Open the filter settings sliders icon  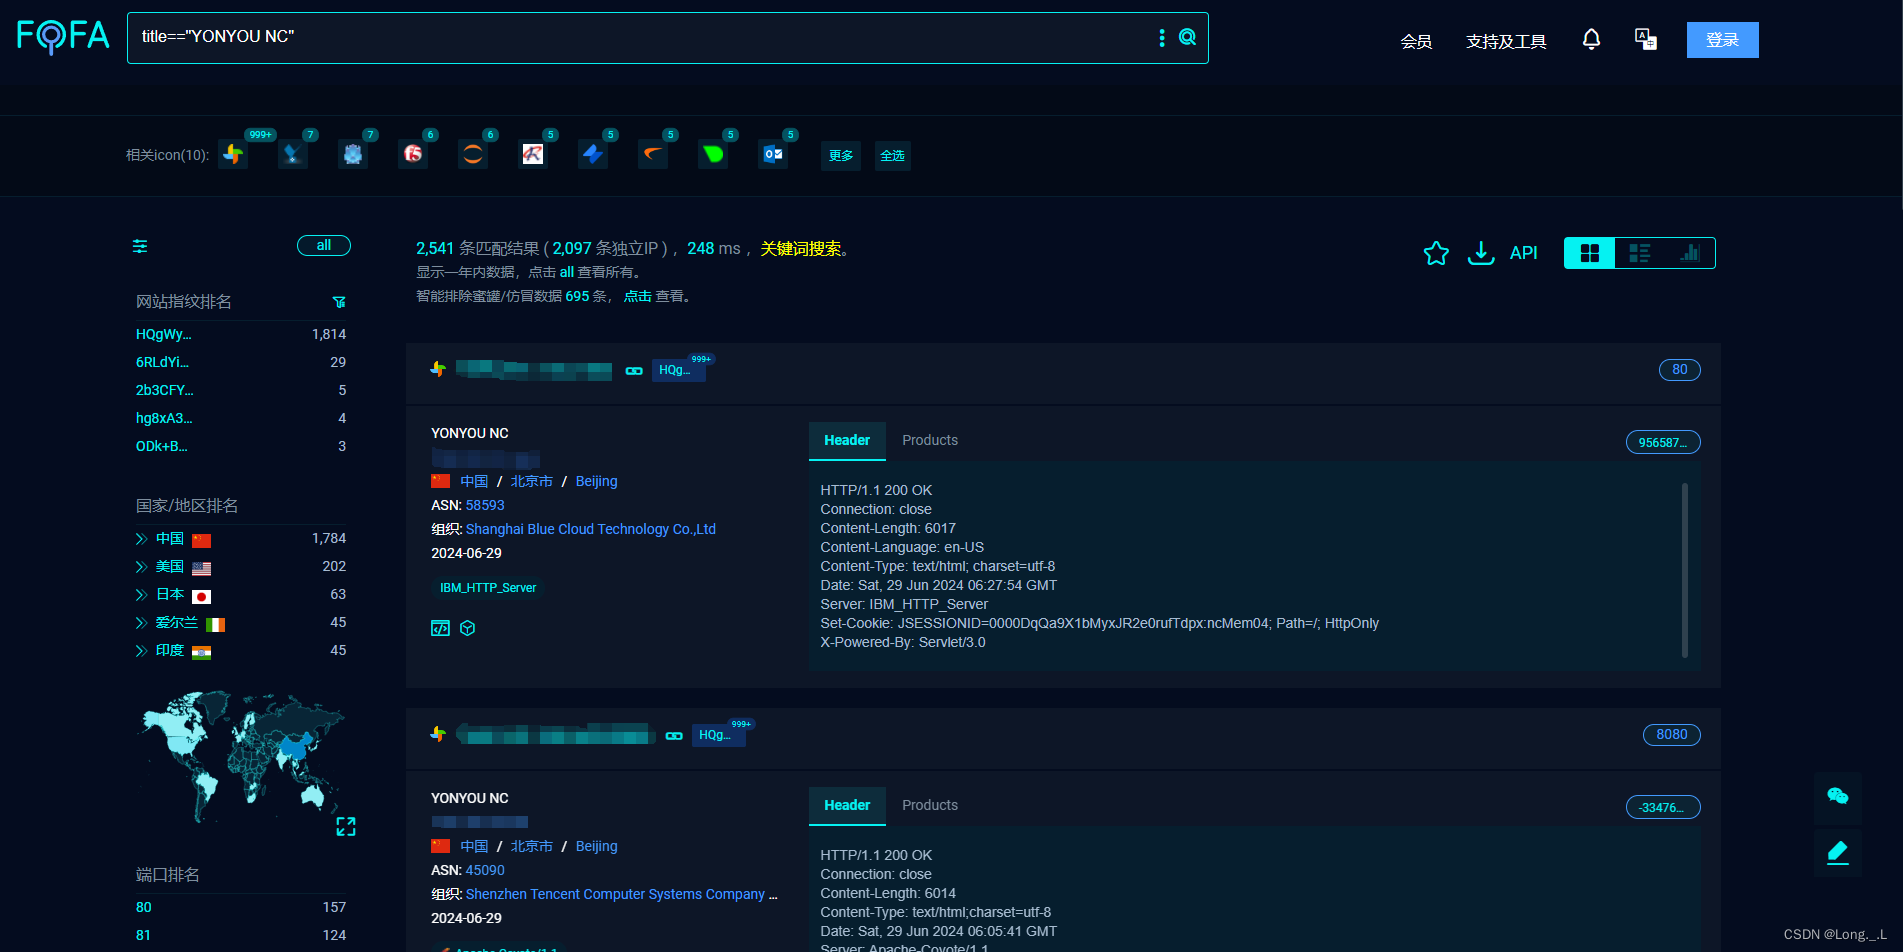pos(140,246)
